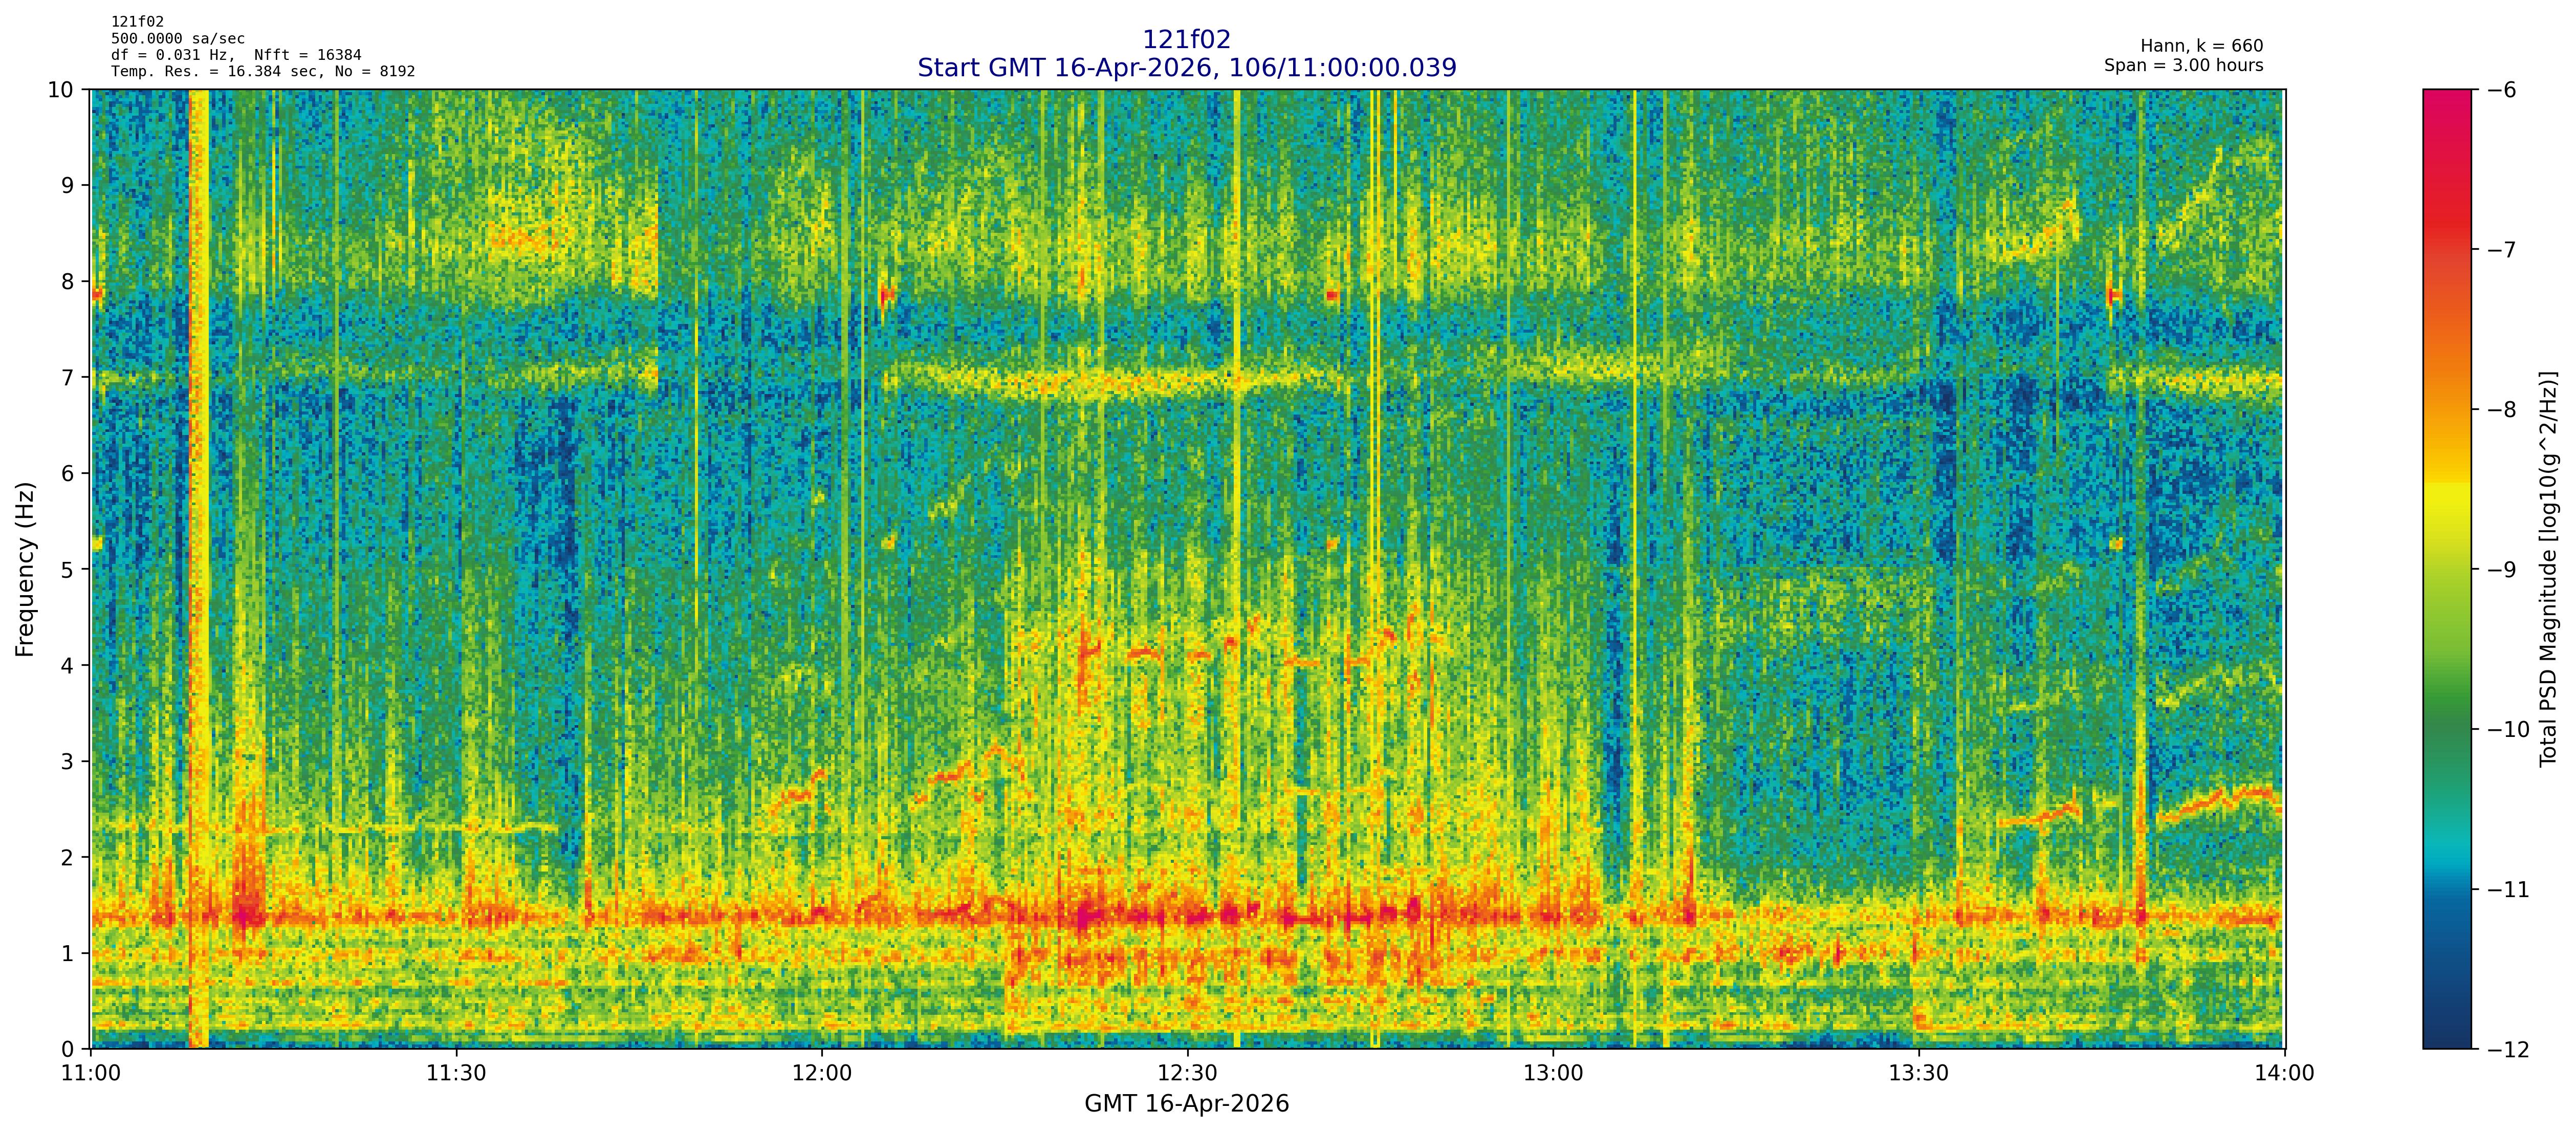
Task: Click the 11:30 time axis tick label
Action: [x=456, y=1074]
